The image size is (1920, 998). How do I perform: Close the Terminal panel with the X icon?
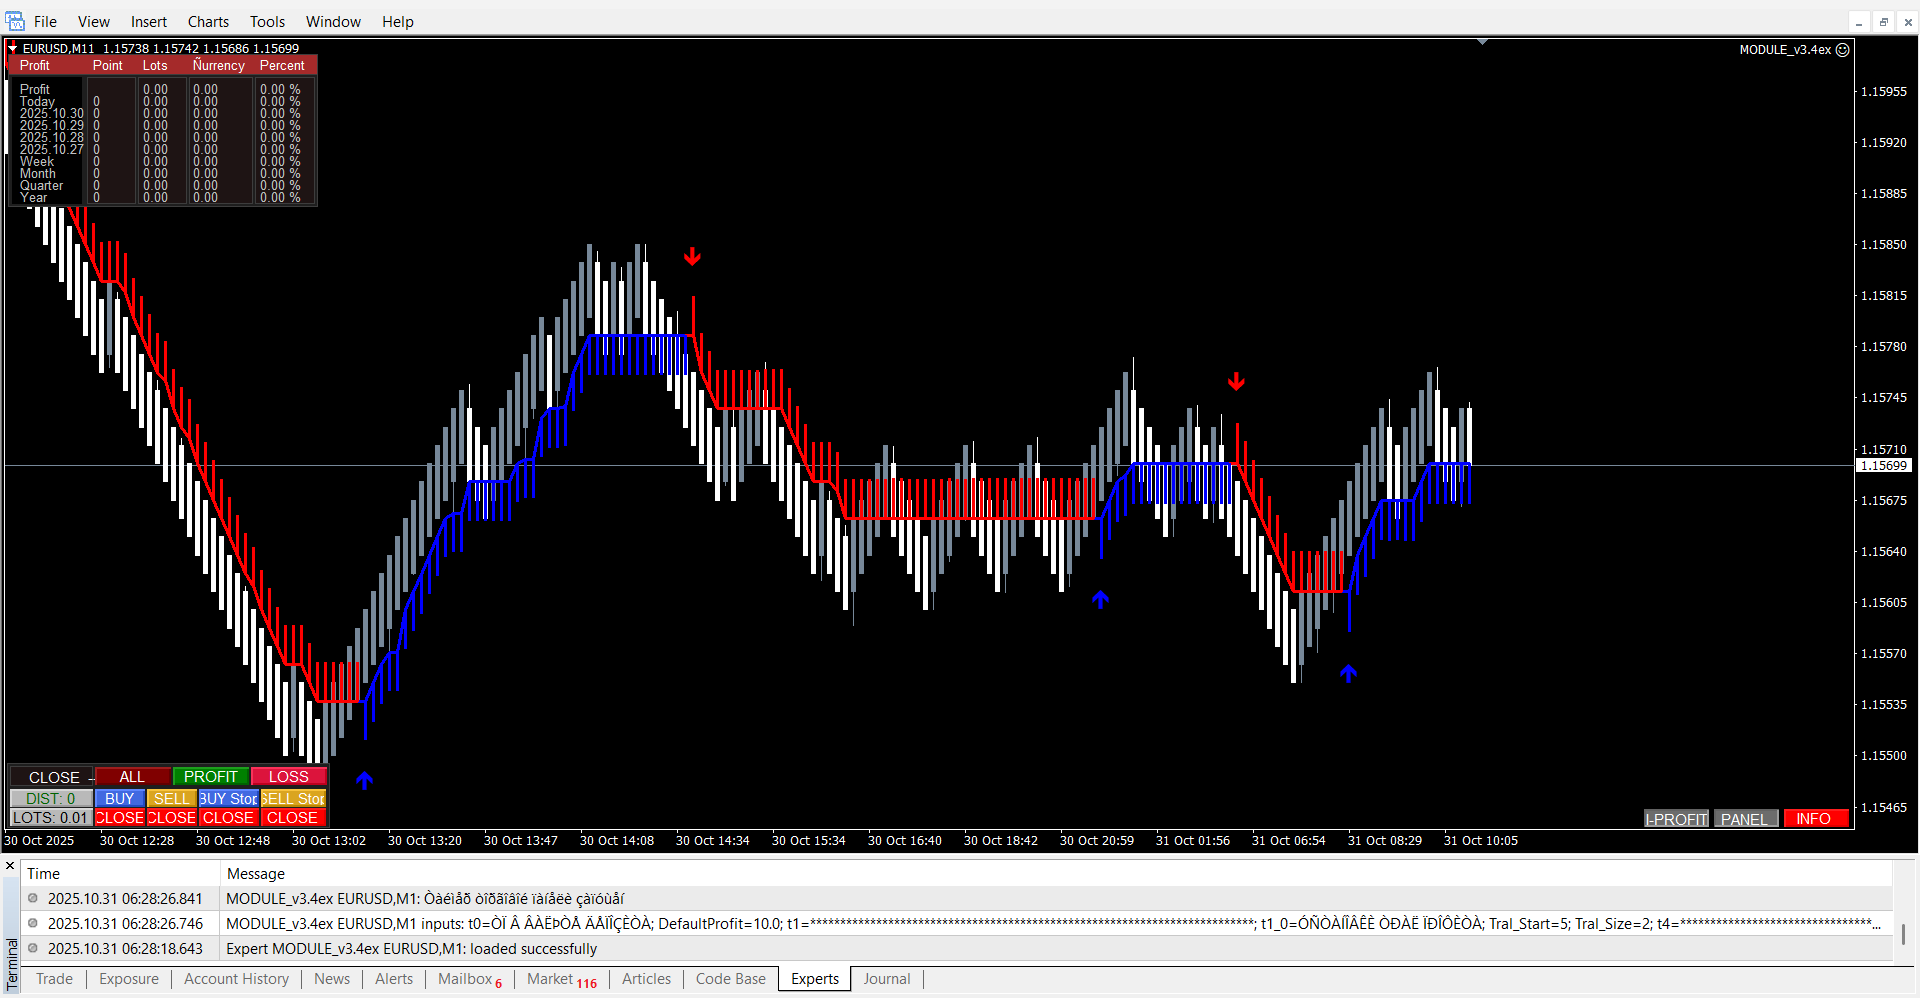click(x=10, y=866)
